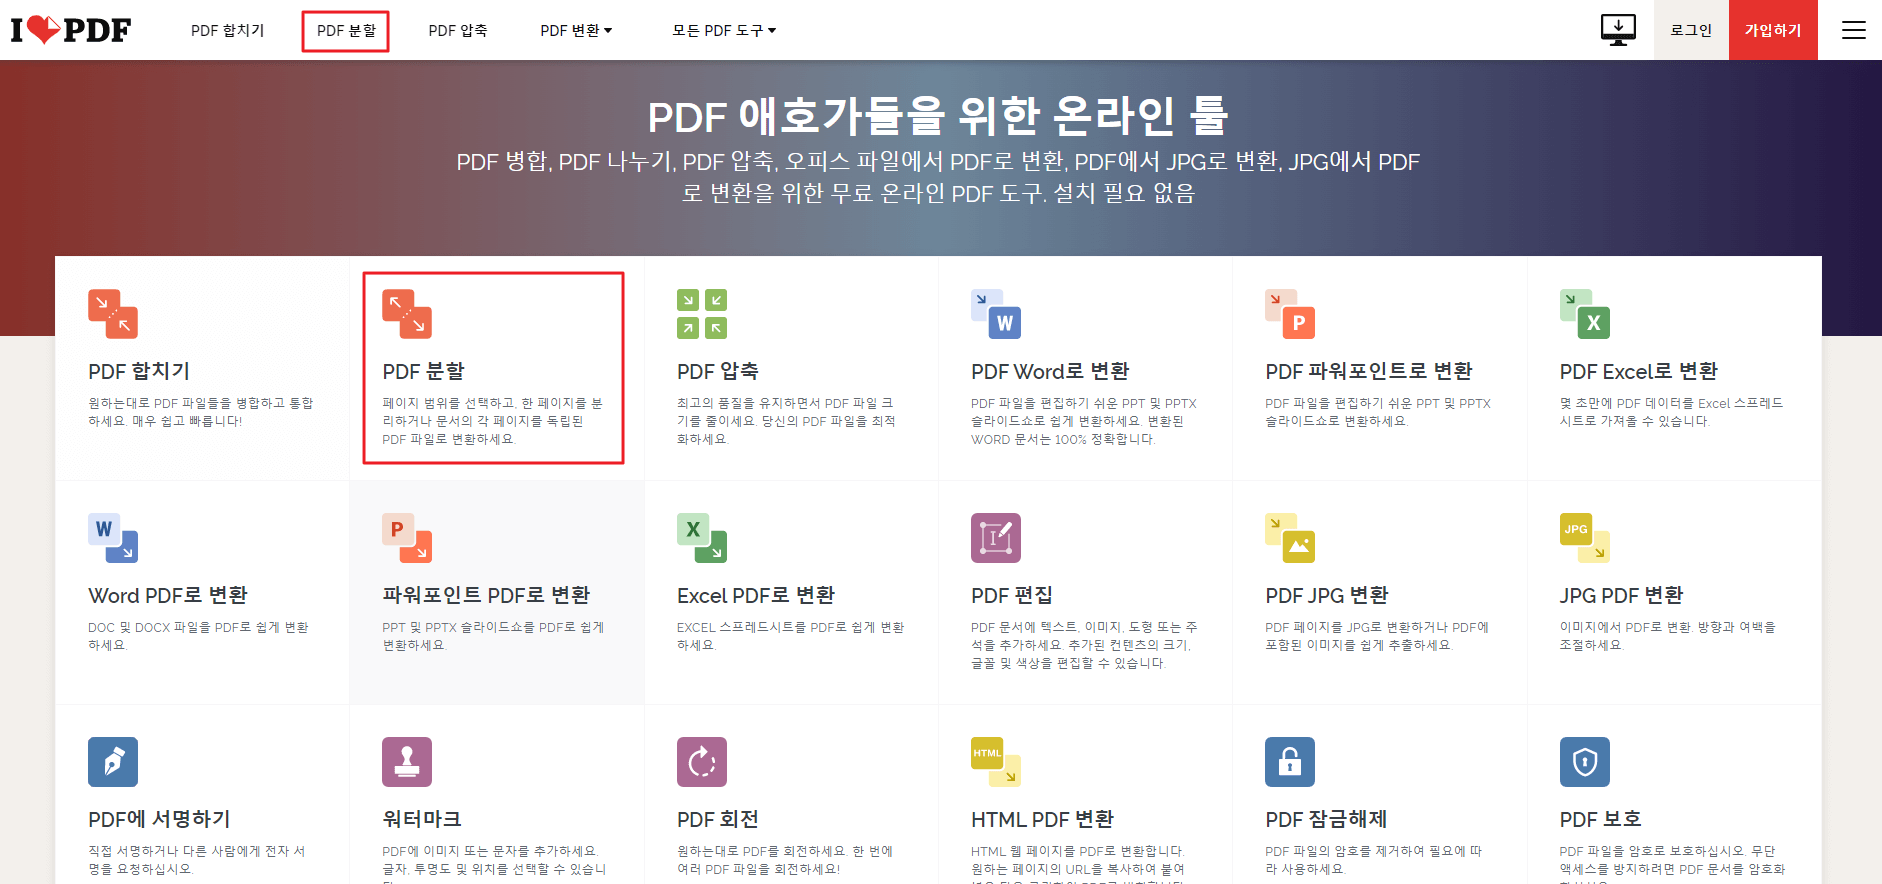1882x884 pixels.
Task: Click the red 가입하기 button
Action: tap(1773, 30)
